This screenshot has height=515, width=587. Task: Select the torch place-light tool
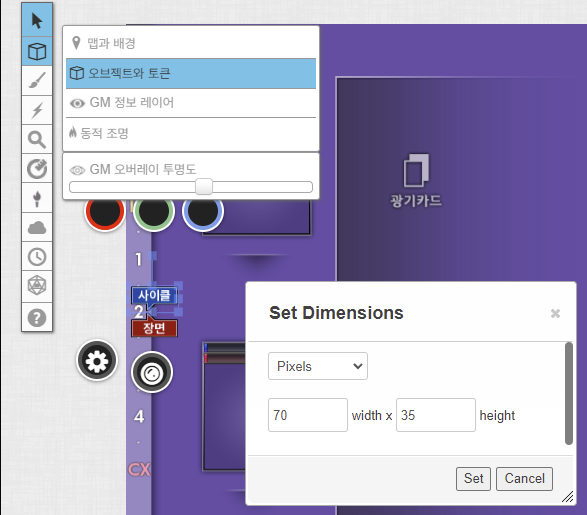click(37, 198)
